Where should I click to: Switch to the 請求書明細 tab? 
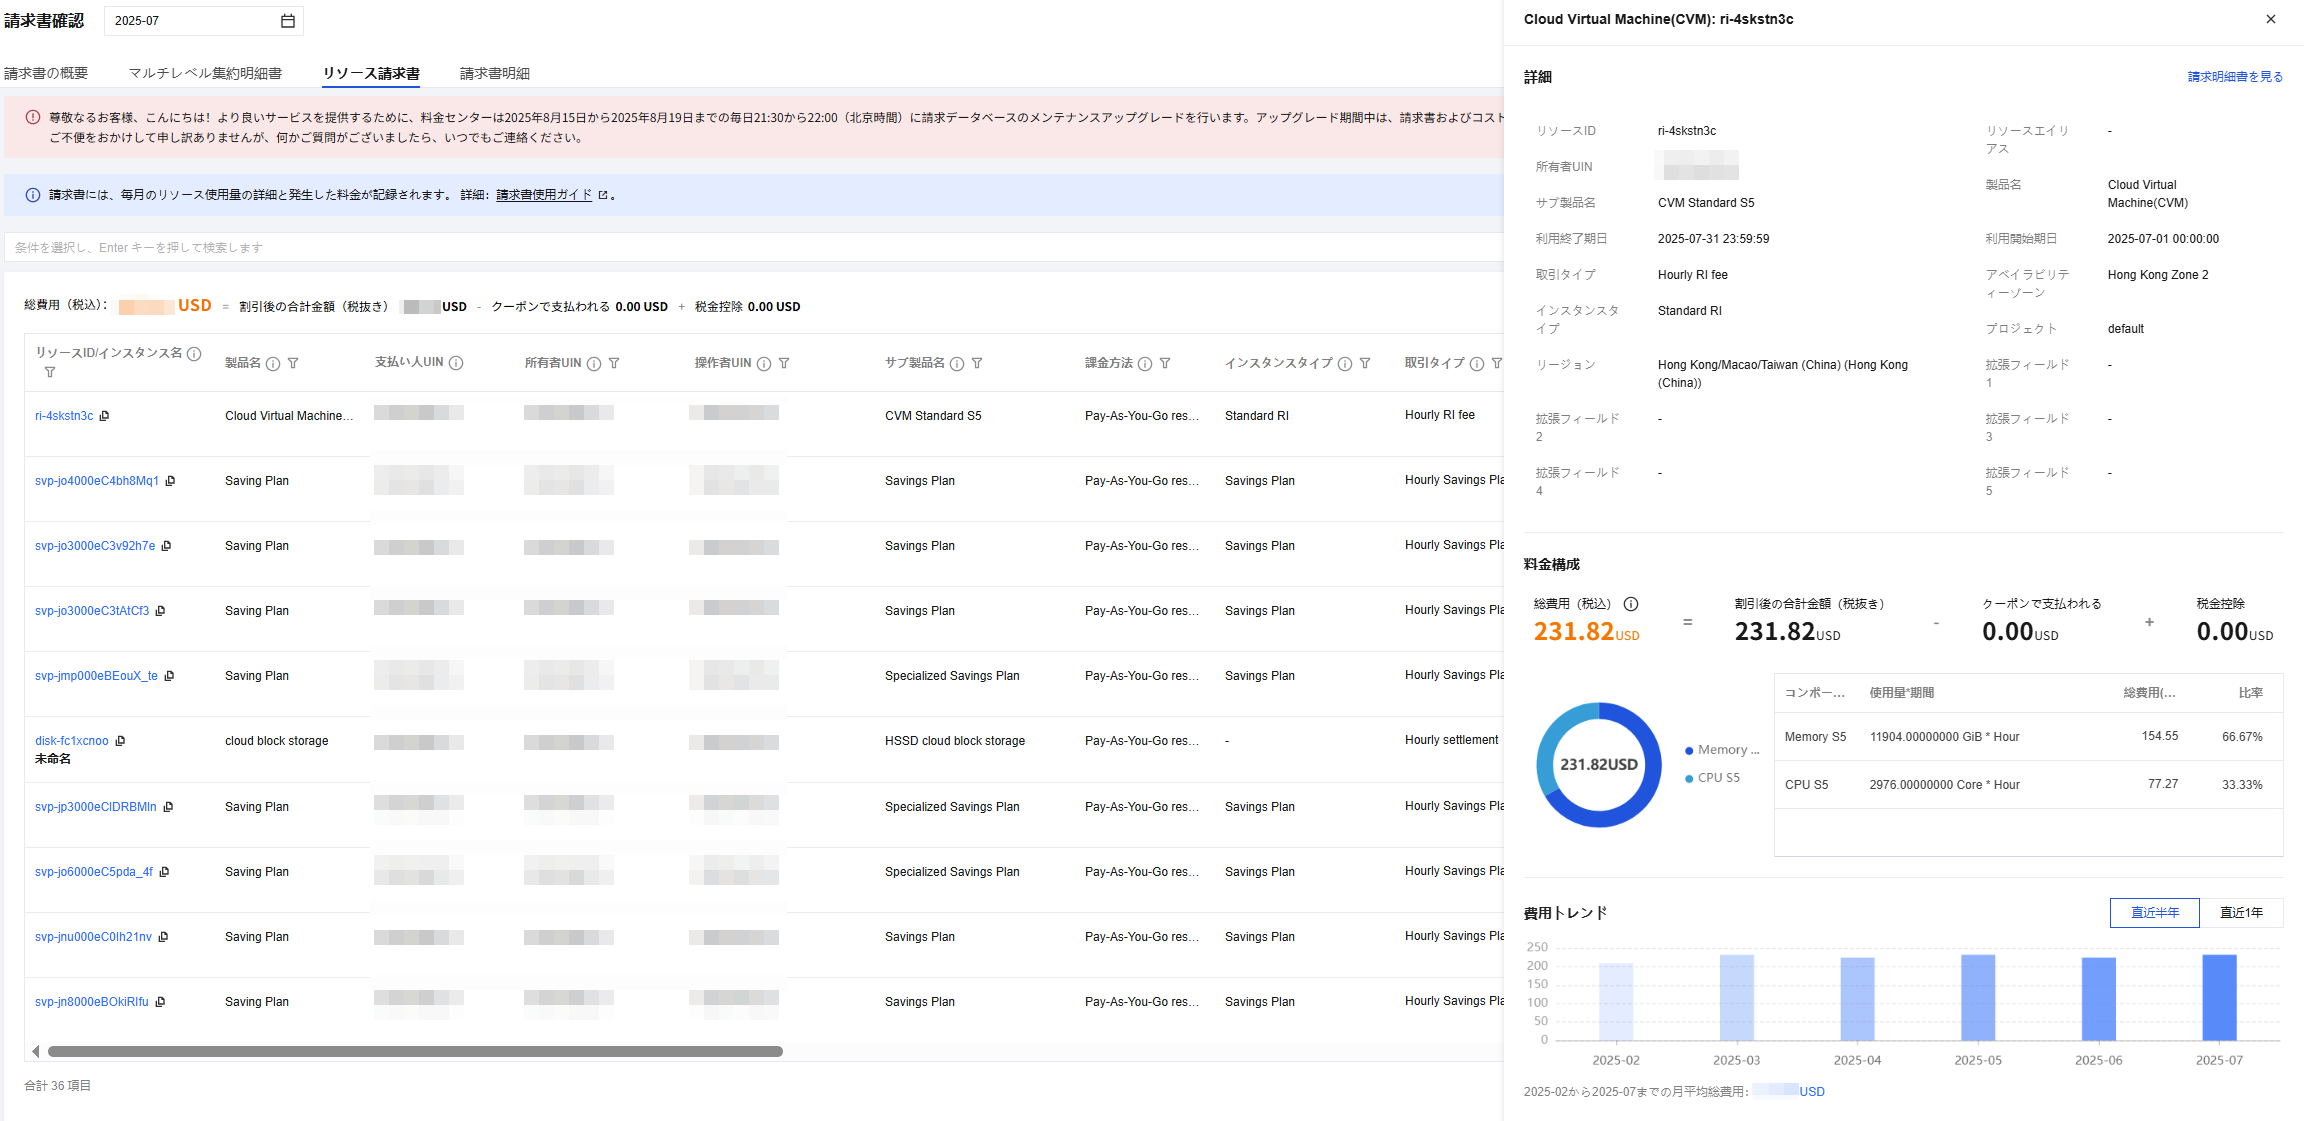(x=495, y=73)
